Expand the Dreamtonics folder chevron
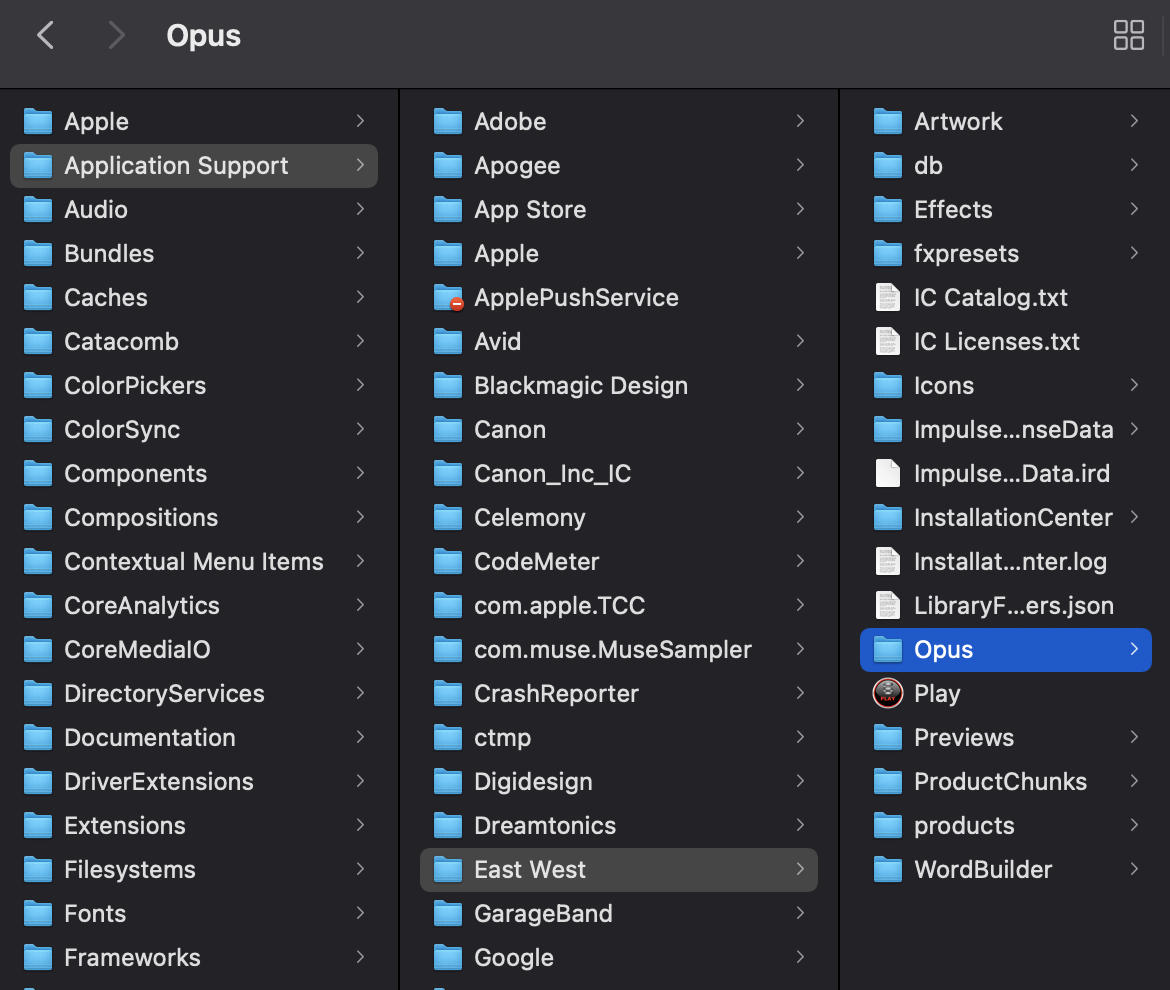The width and height of the screenshot is (1170, 990). 799,825
